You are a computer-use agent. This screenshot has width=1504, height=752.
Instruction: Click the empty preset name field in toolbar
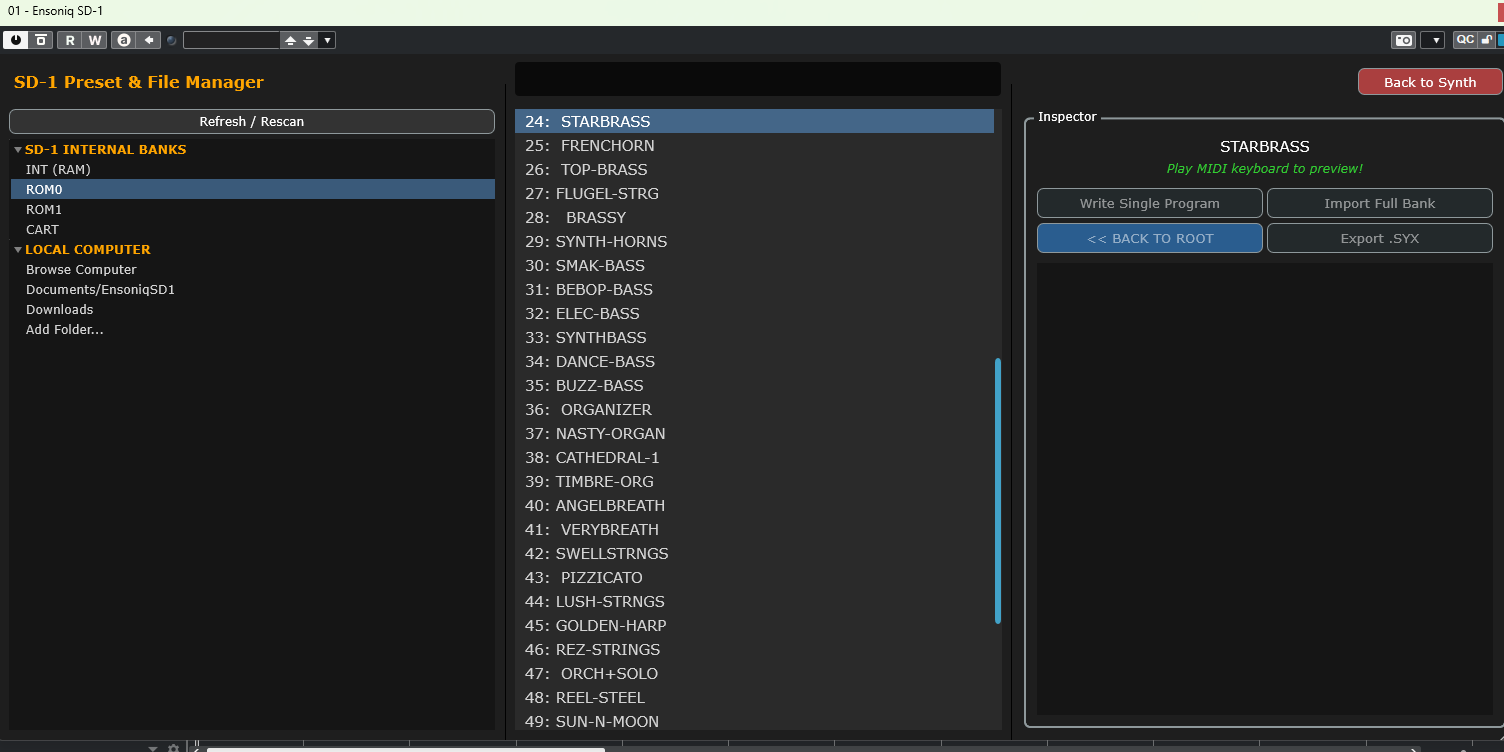click(232, 40)
